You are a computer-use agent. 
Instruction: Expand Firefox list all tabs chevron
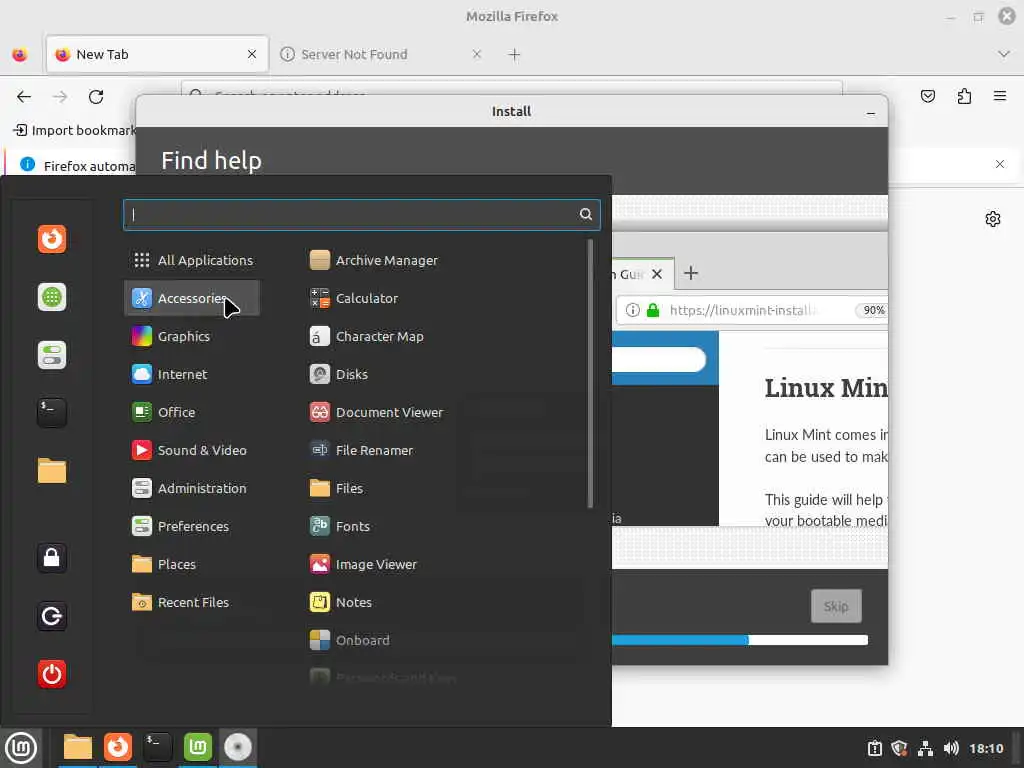pos(1004,54)
